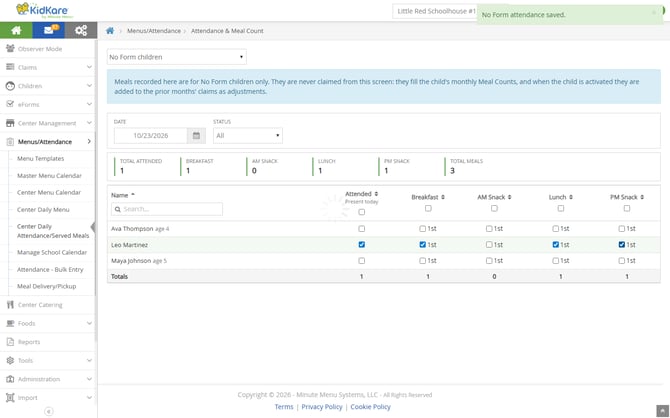The height and width of the screenshot is (418, 670).
Task: Expand the Tools menu chevron
Action: coord(89,360)
